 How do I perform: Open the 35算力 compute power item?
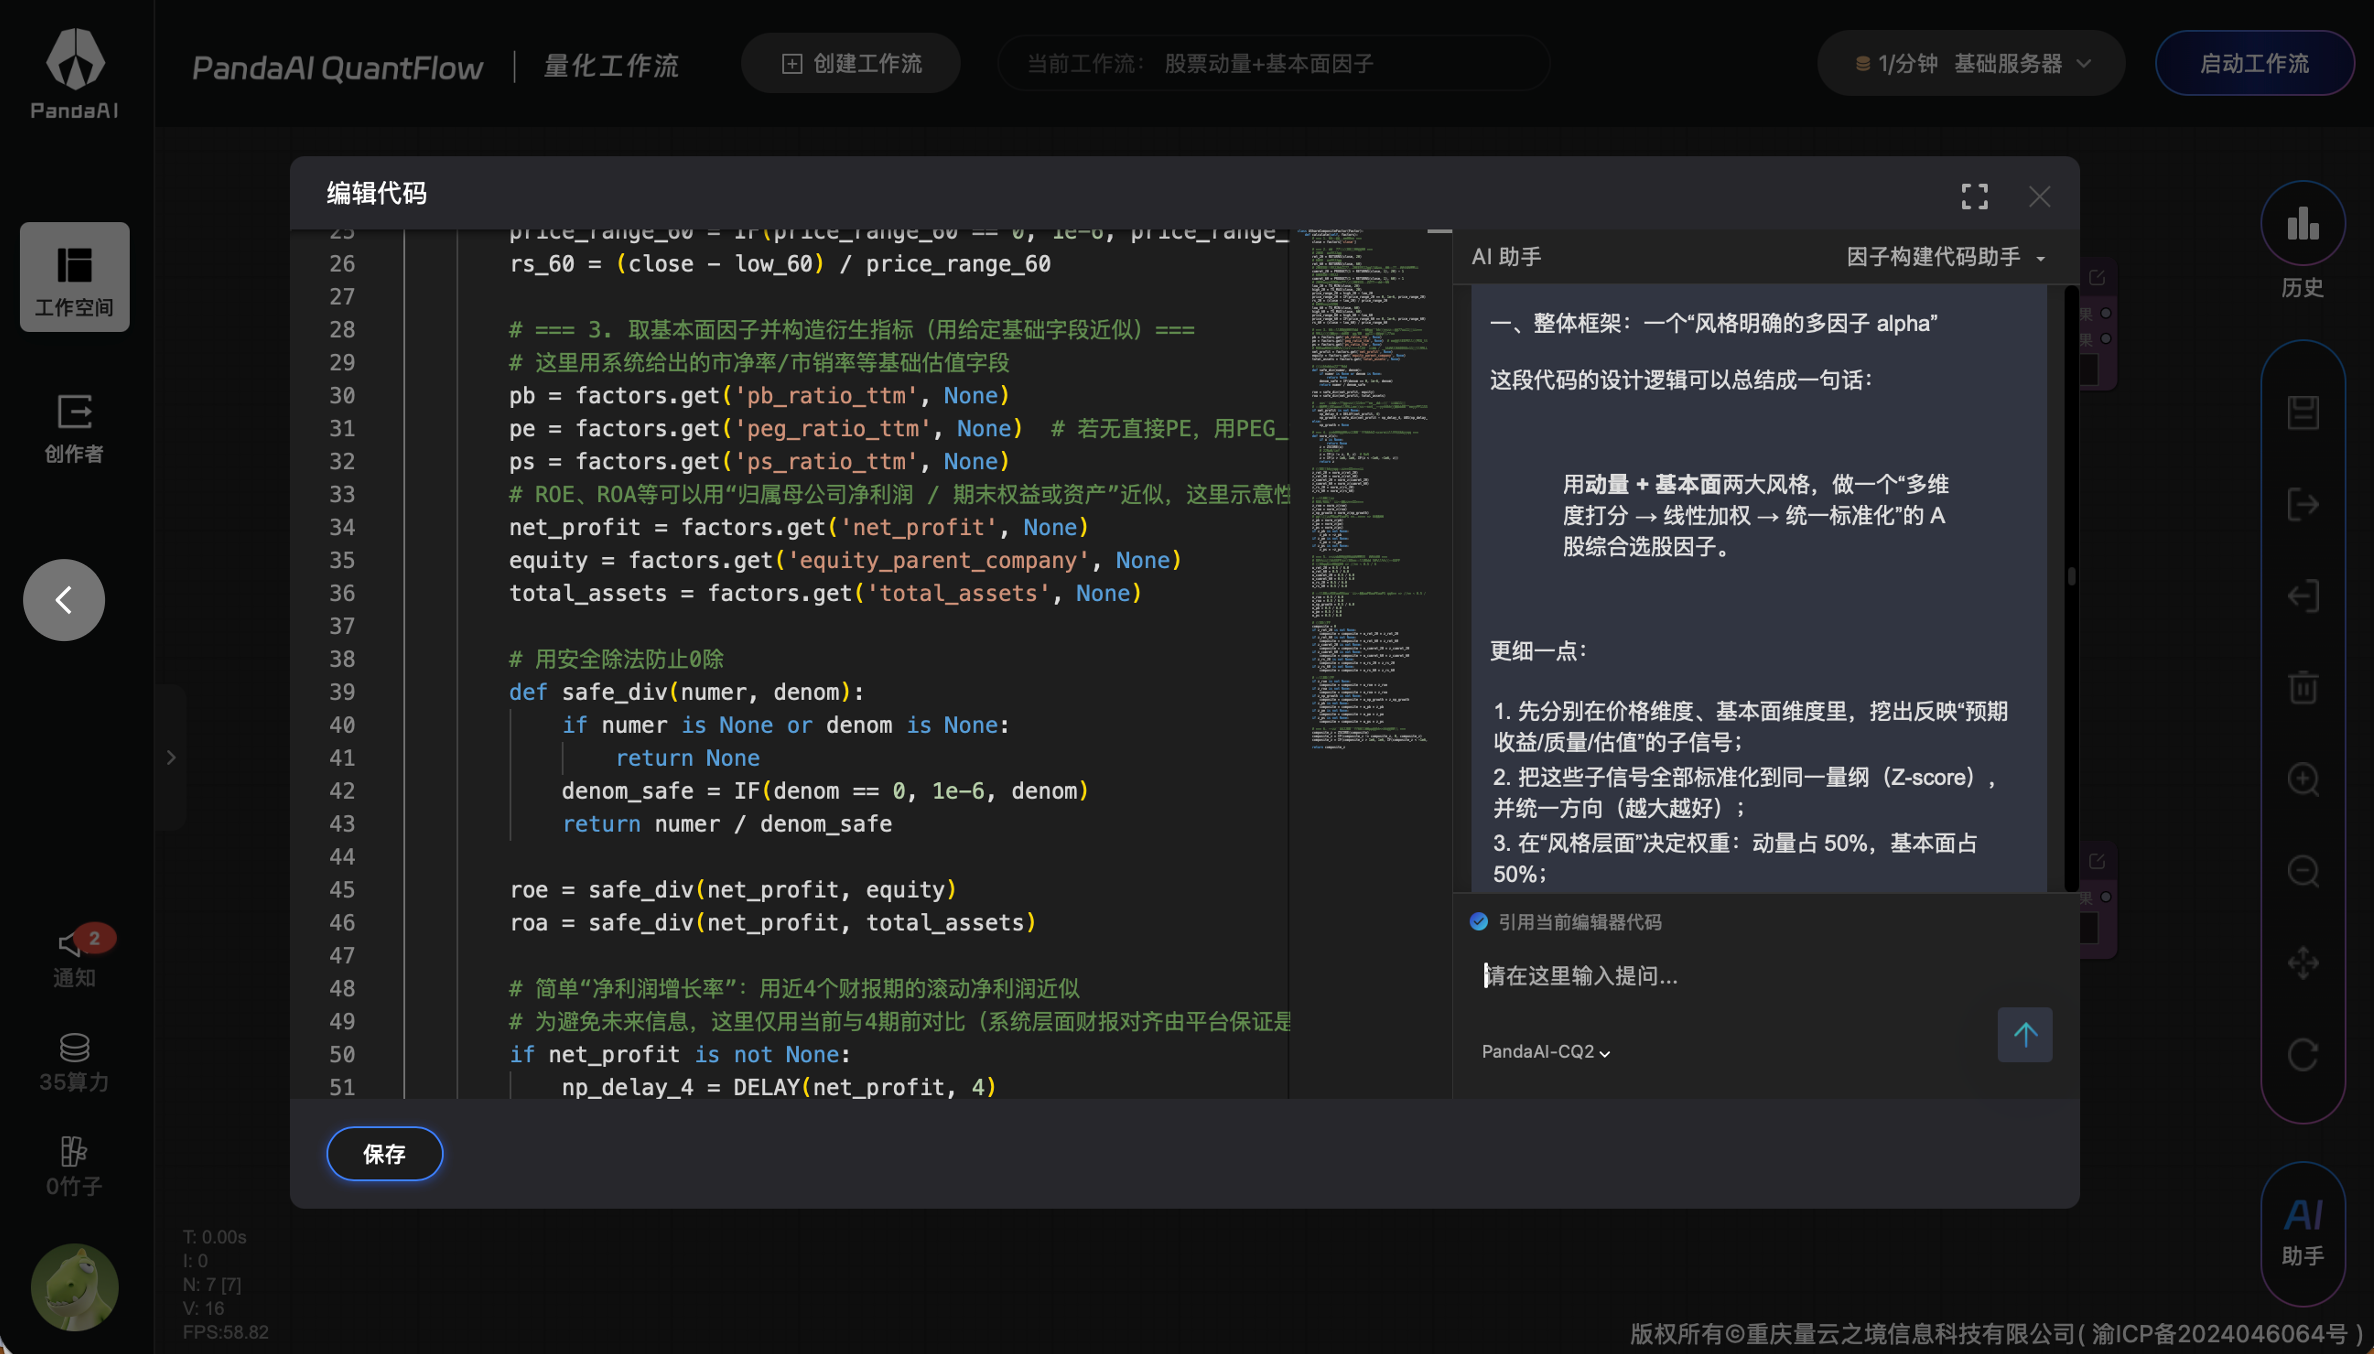(x=75, y=1062)
